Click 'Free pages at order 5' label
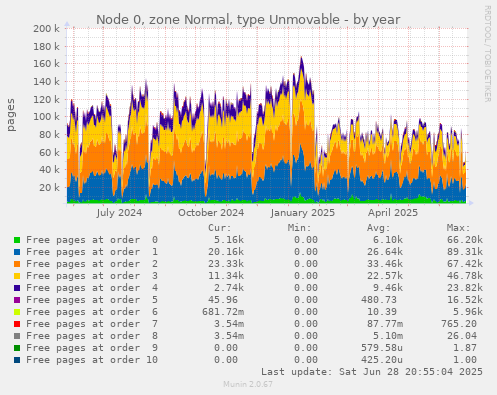The height and width of the screenshot is (395, 497). tap(92, 300)
